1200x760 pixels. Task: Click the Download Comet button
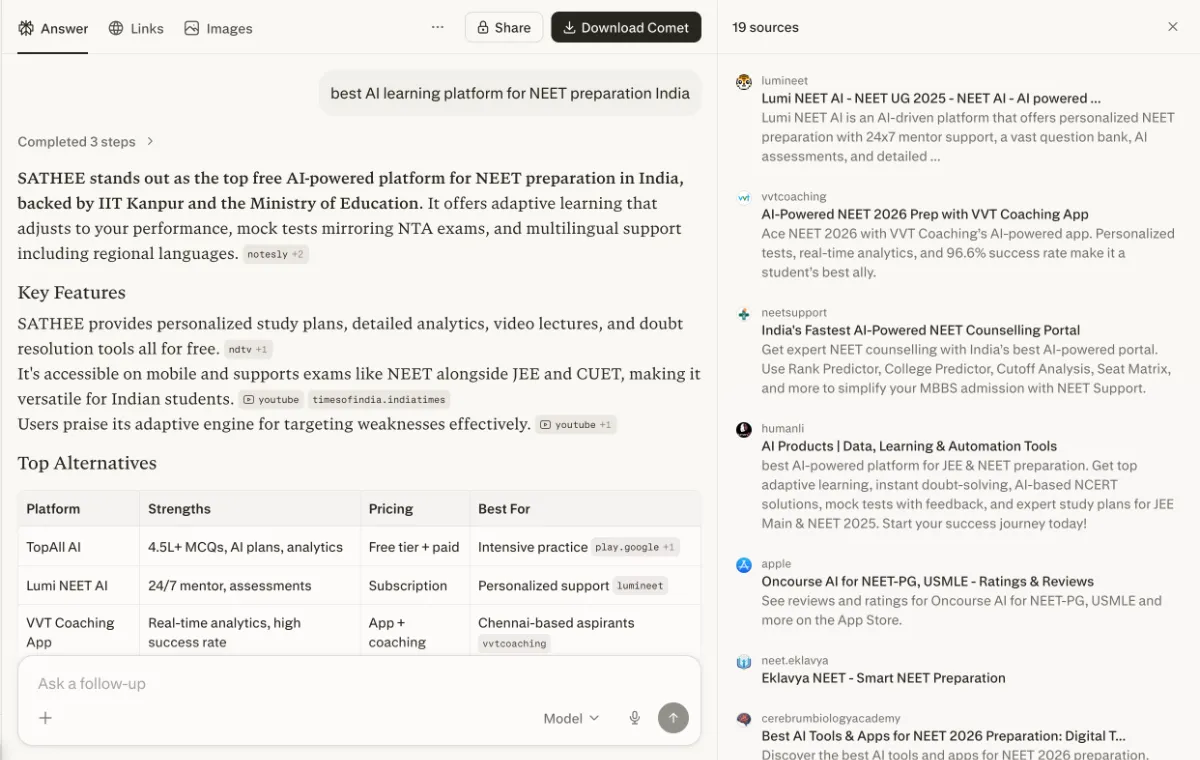click(626, 27)
